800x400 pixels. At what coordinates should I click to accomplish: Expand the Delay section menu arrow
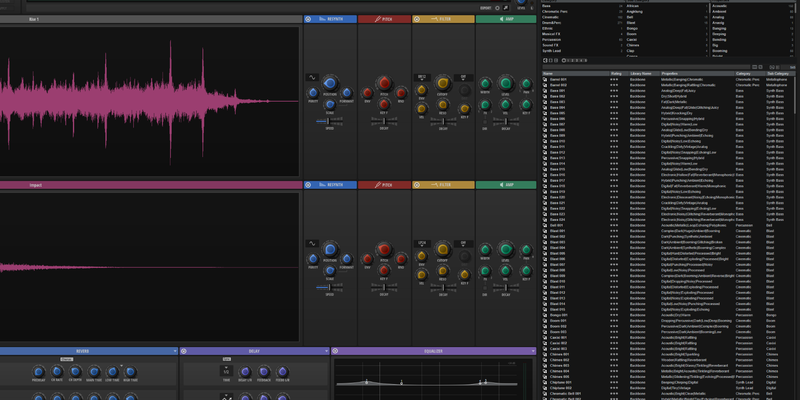[326, 351]
